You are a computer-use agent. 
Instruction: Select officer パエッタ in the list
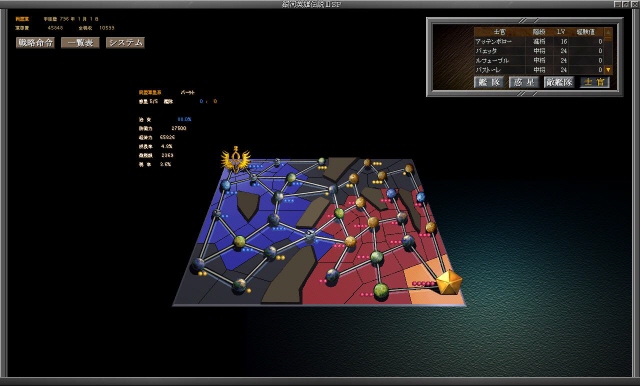(x=539, y=51)
